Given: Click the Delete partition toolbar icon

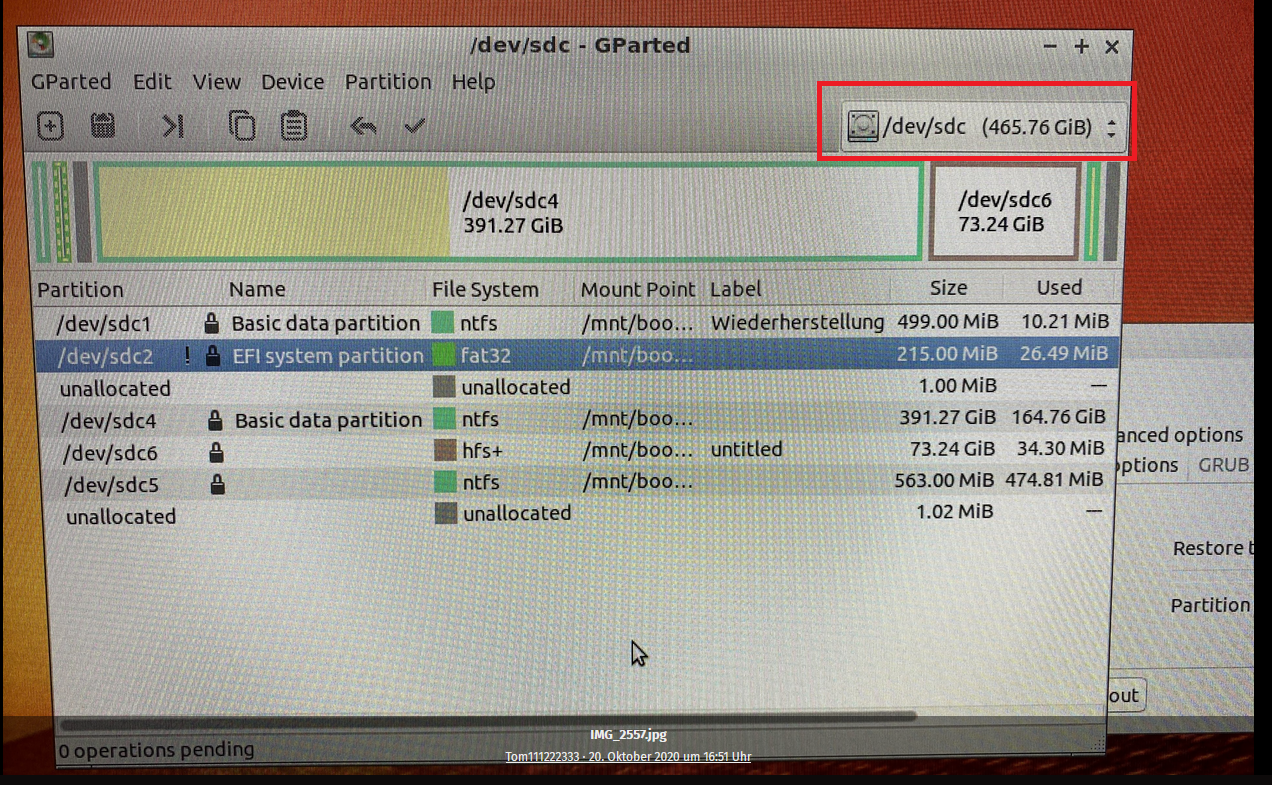Looking at the screenshot, I should [103, 126].
